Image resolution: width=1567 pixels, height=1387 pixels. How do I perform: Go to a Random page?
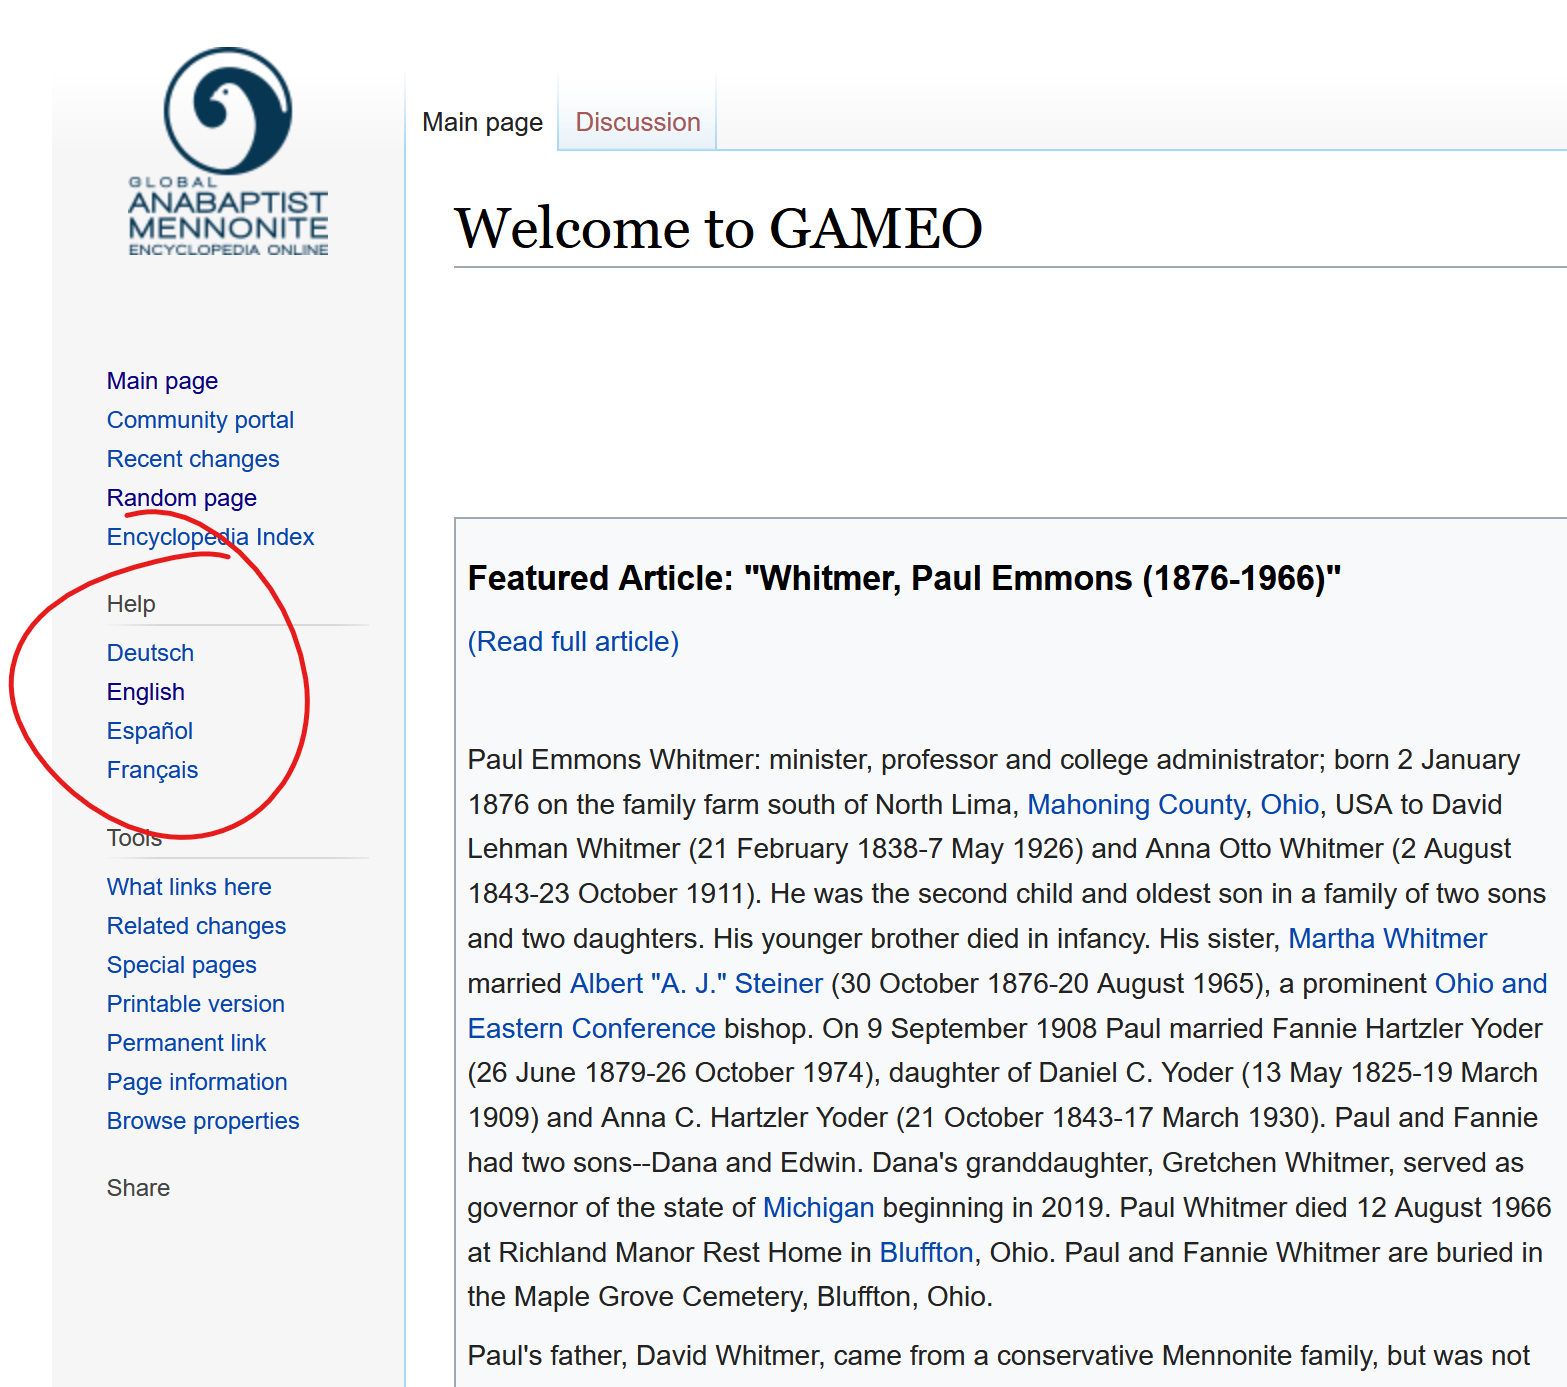181,498
